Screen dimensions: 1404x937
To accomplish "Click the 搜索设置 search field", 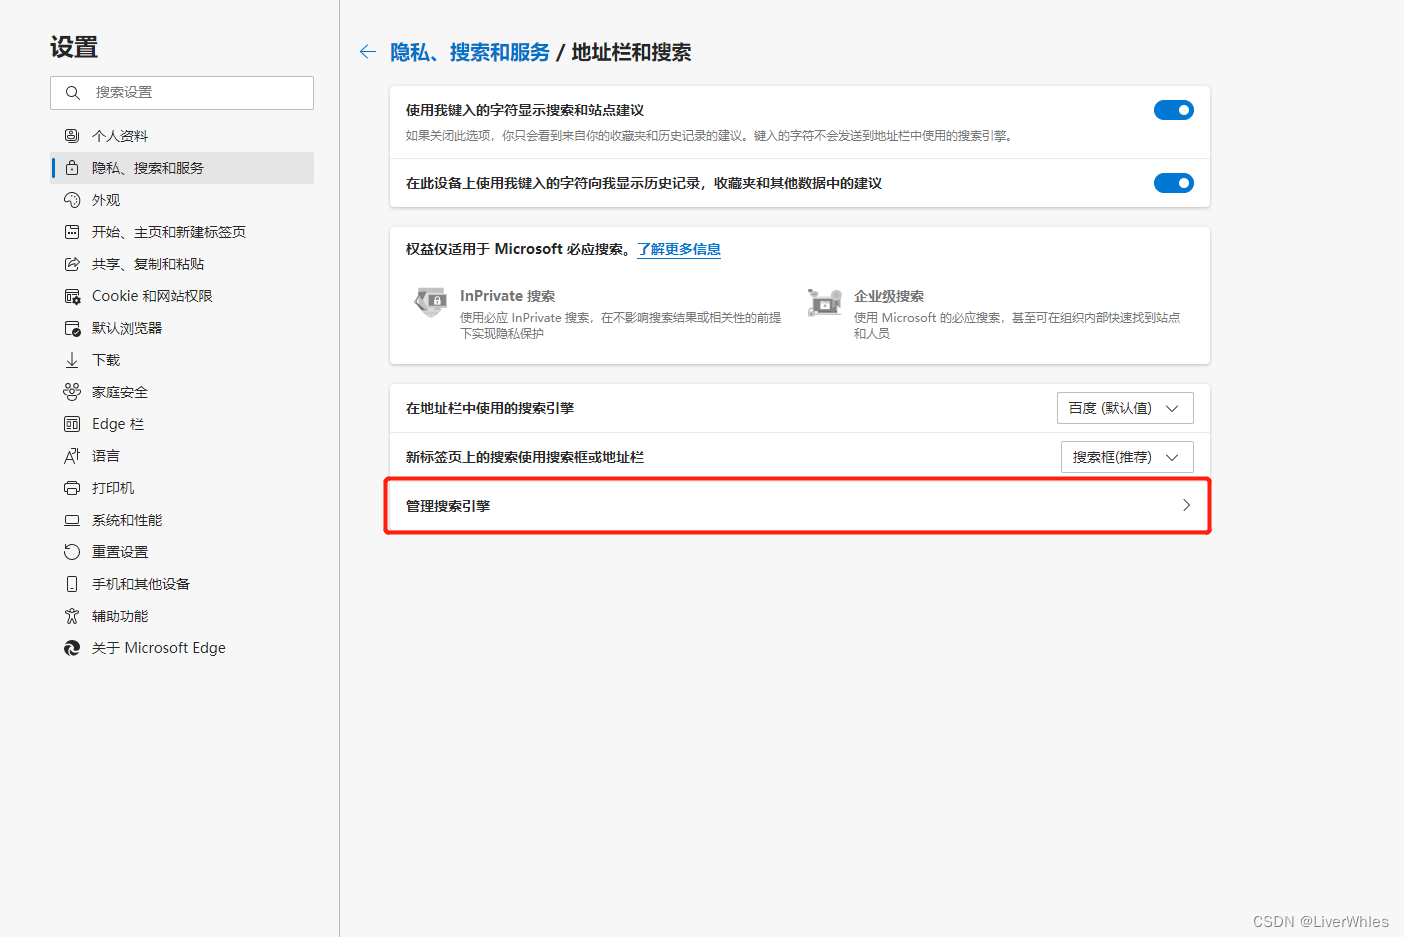I will [182, 93].
